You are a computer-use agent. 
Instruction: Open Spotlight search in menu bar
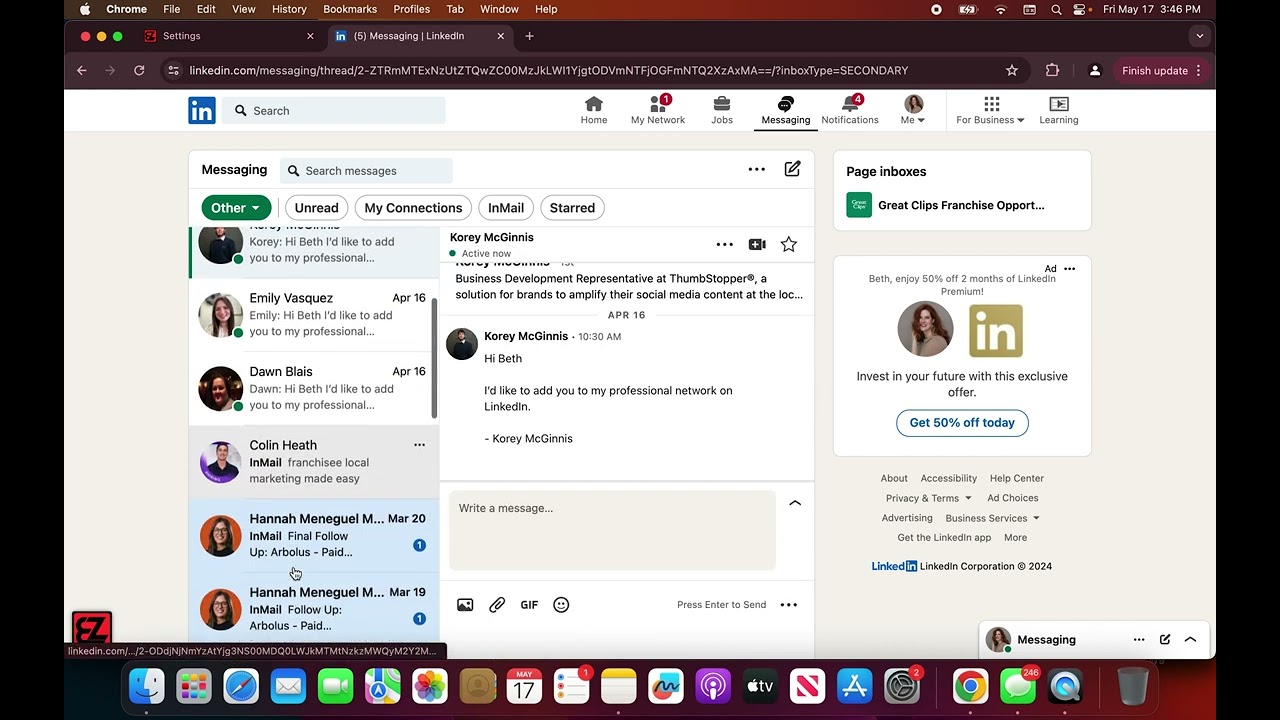[x=1056, y=9]
